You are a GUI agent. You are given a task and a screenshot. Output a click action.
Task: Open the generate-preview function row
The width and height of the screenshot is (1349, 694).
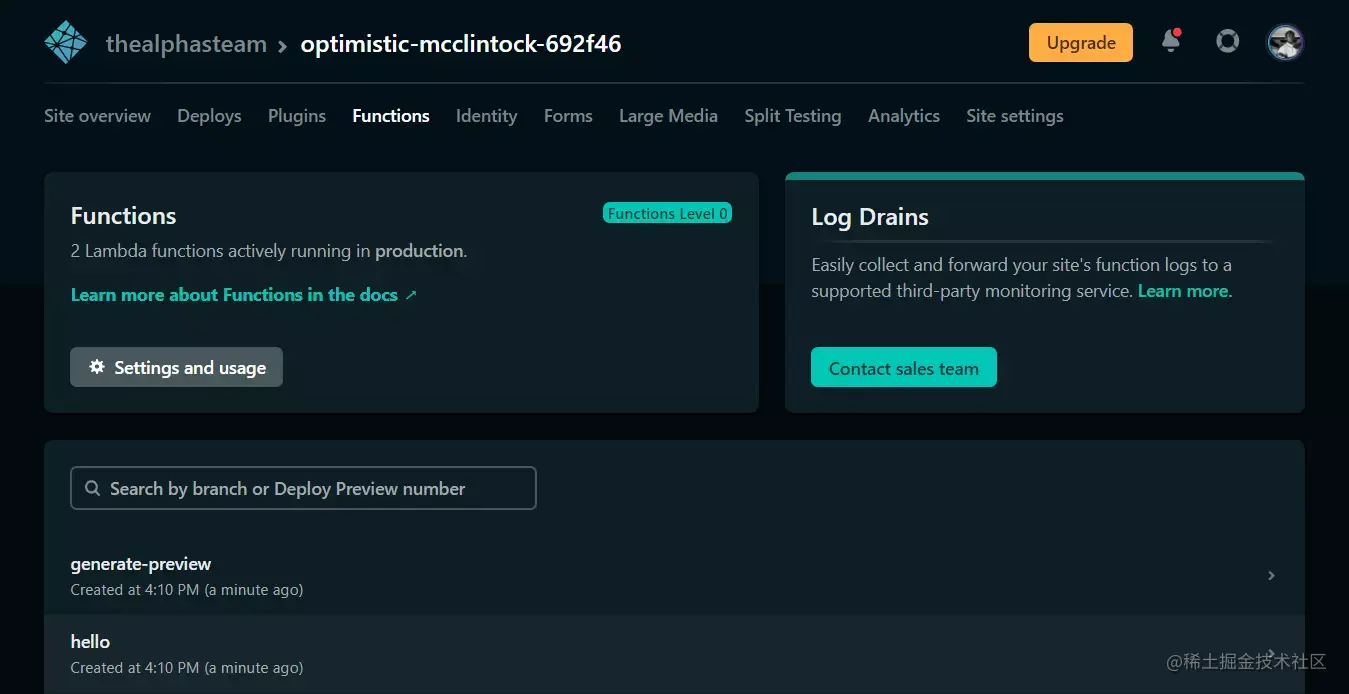click(674, 575)
